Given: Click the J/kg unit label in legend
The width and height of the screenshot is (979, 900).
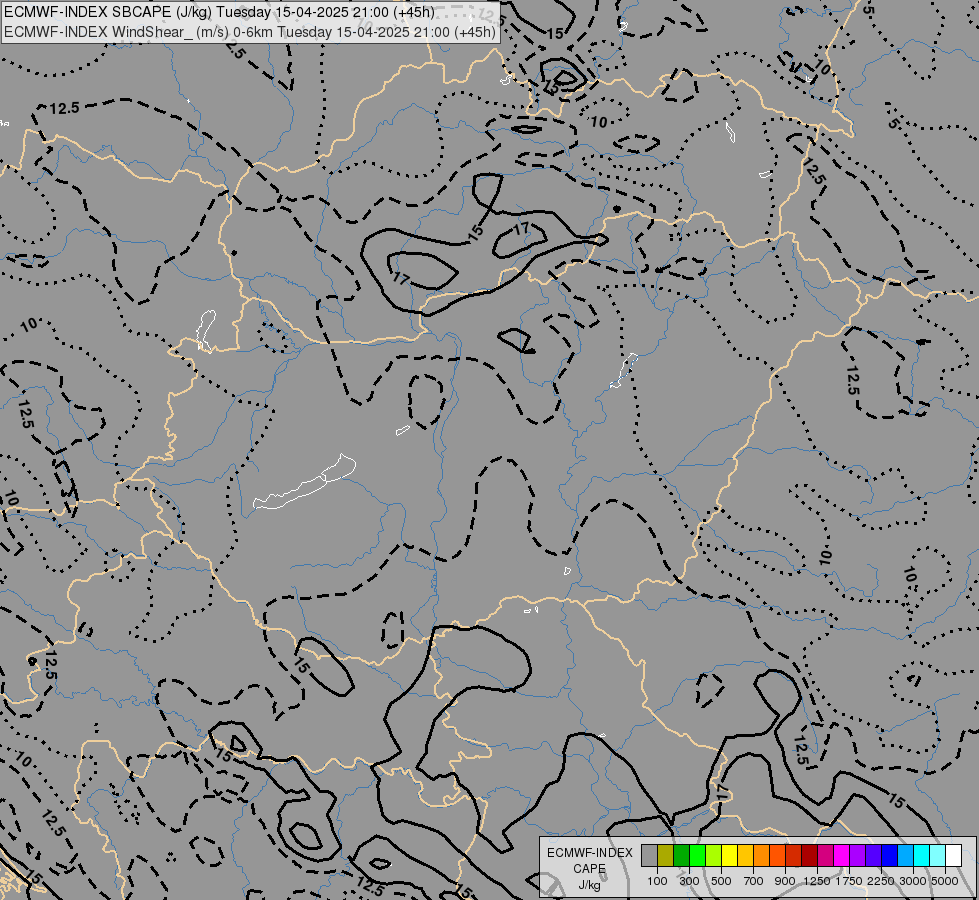Looking at the screenshot, I should [589, 885].
